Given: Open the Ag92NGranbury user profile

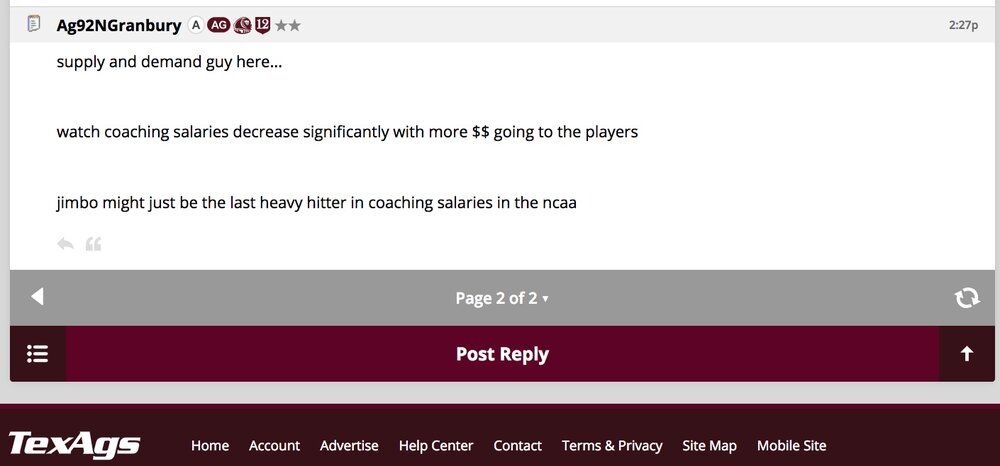Looking at the screenshot, I should point(119,25).
